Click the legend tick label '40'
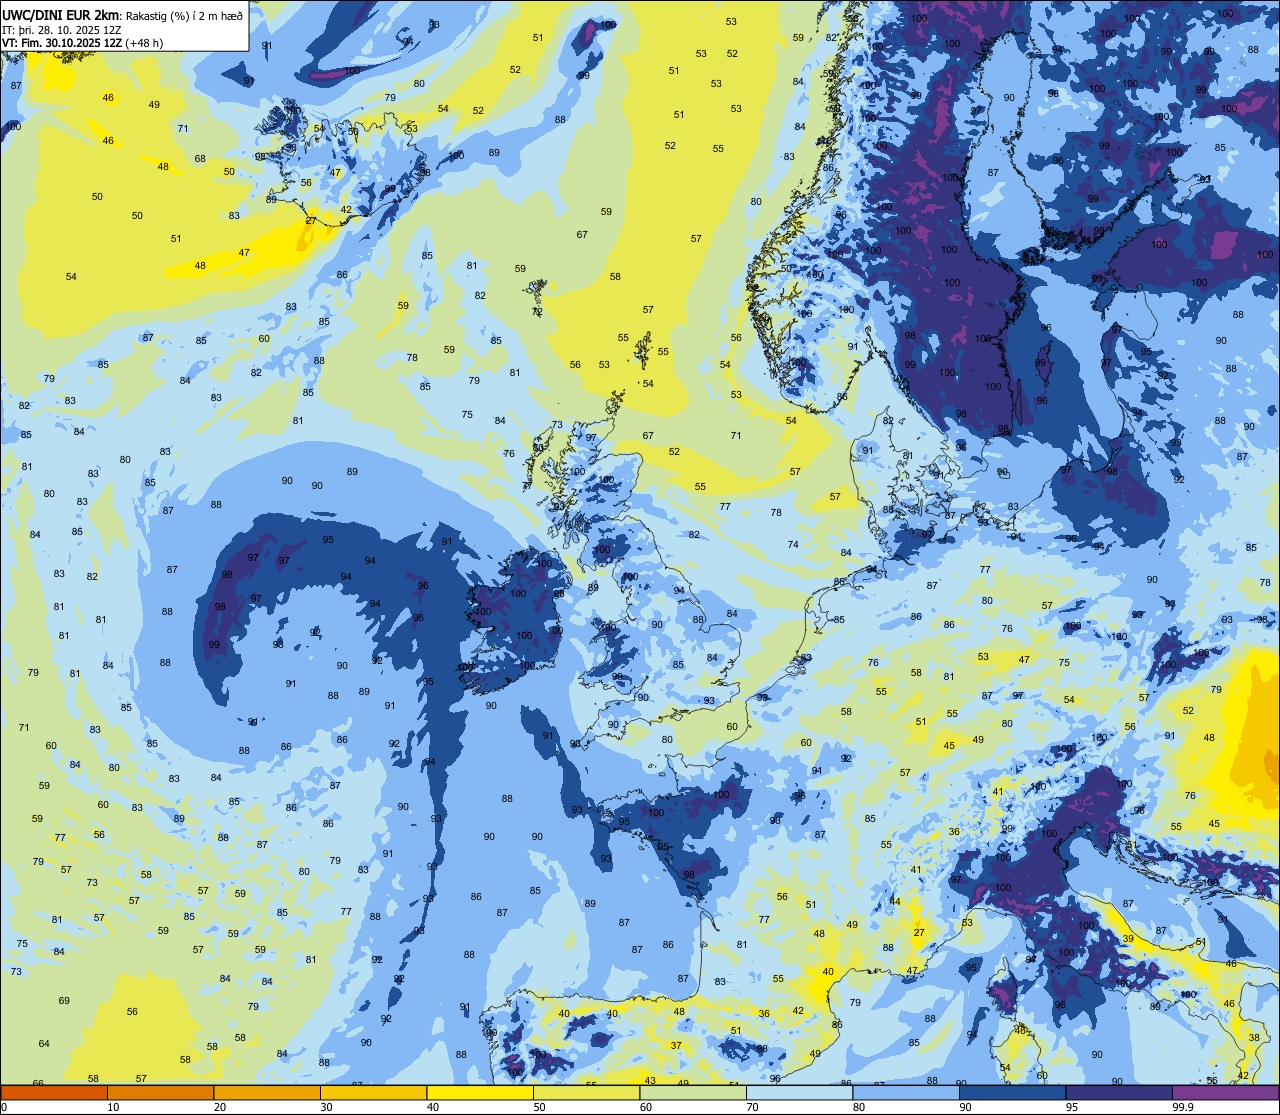 point(433,1107)
